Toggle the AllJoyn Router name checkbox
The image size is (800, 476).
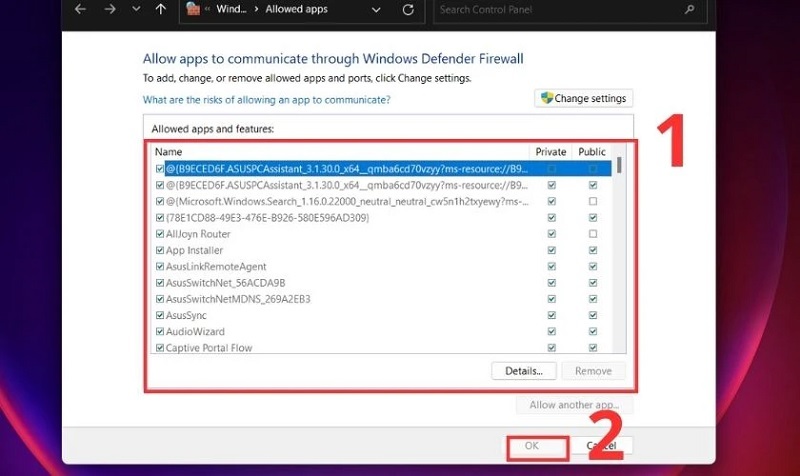pyautogui.click(x=160, y=234)
